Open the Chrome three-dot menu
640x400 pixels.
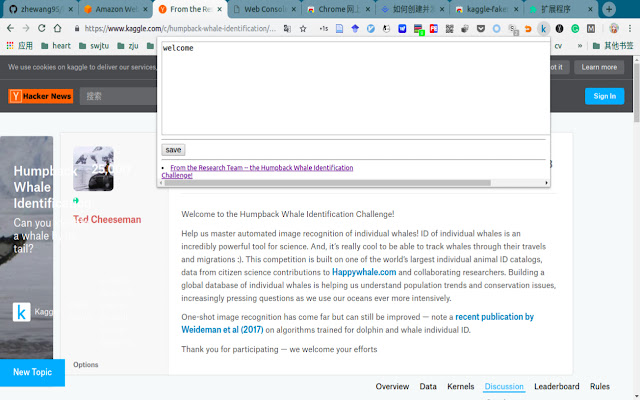(x=630, y=29)
